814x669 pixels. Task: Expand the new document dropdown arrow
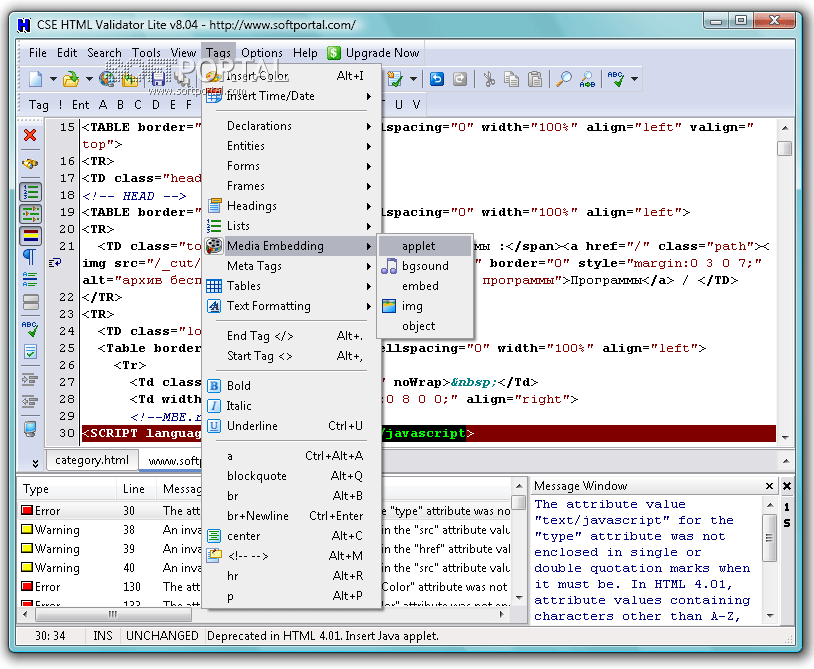[53, 79]
